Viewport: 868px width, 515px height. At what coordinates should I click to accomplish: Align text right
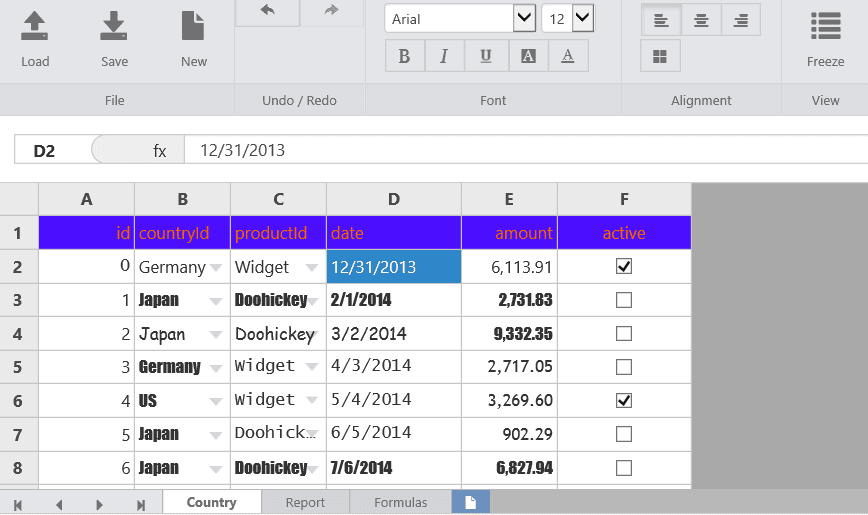741,20
